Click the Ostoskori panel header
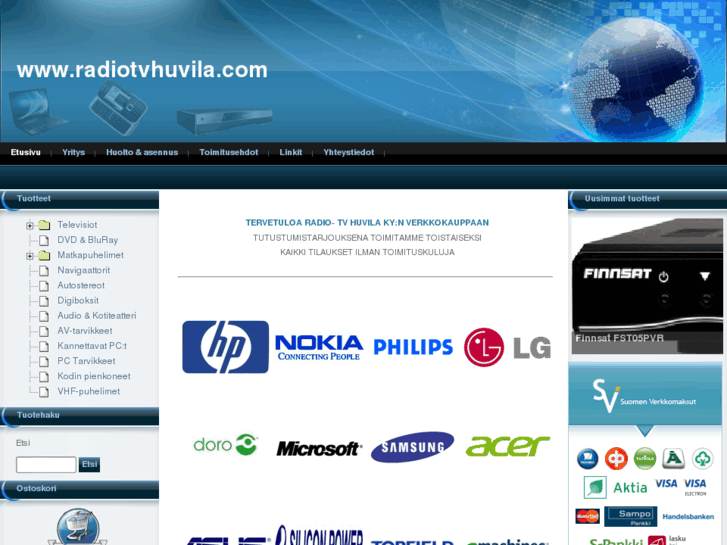 [x=80, y=489]
